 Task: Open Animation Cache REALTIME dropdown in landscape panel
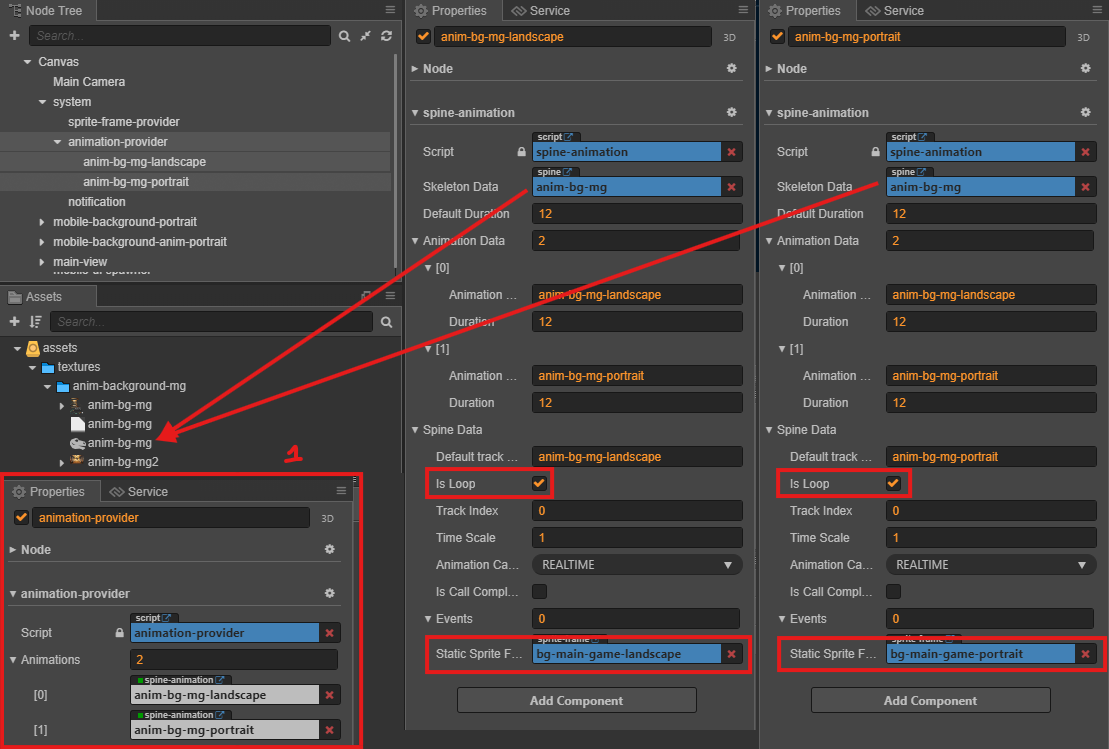(x=637, y=565)
